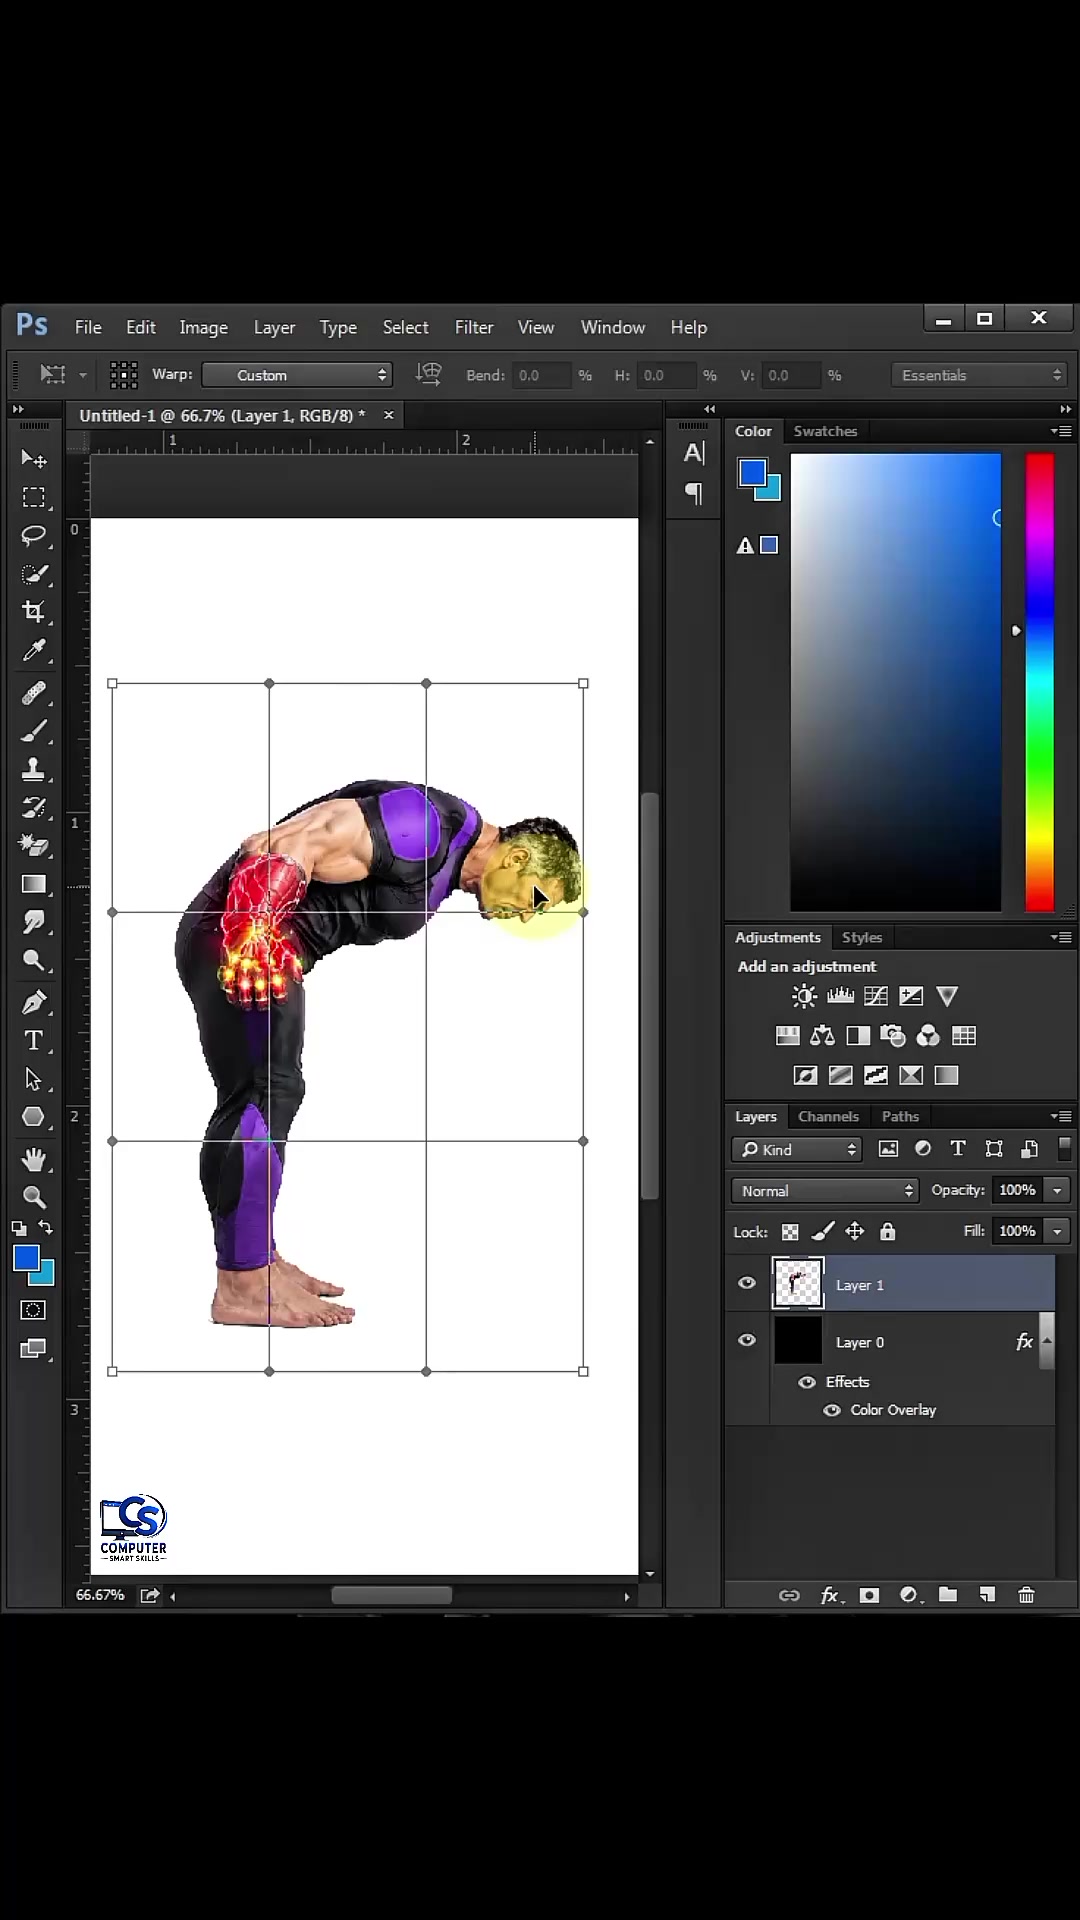The height and width of the screenshot is (1920, 1080).
Task: Toggle Effects visibility on Layer 0
Action: pos(807,1382)
